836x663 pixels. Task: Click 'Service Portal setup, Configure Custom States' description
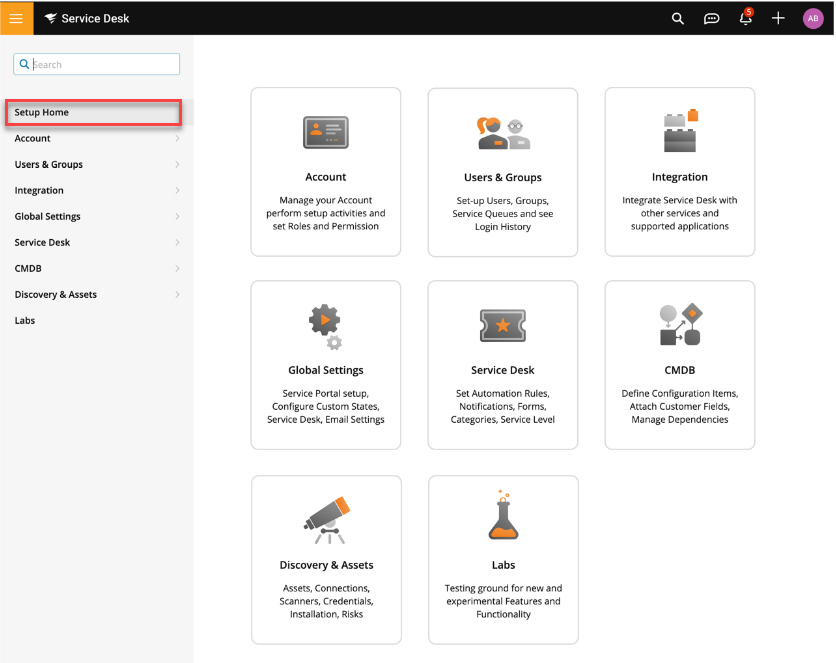tap(326, 407)
